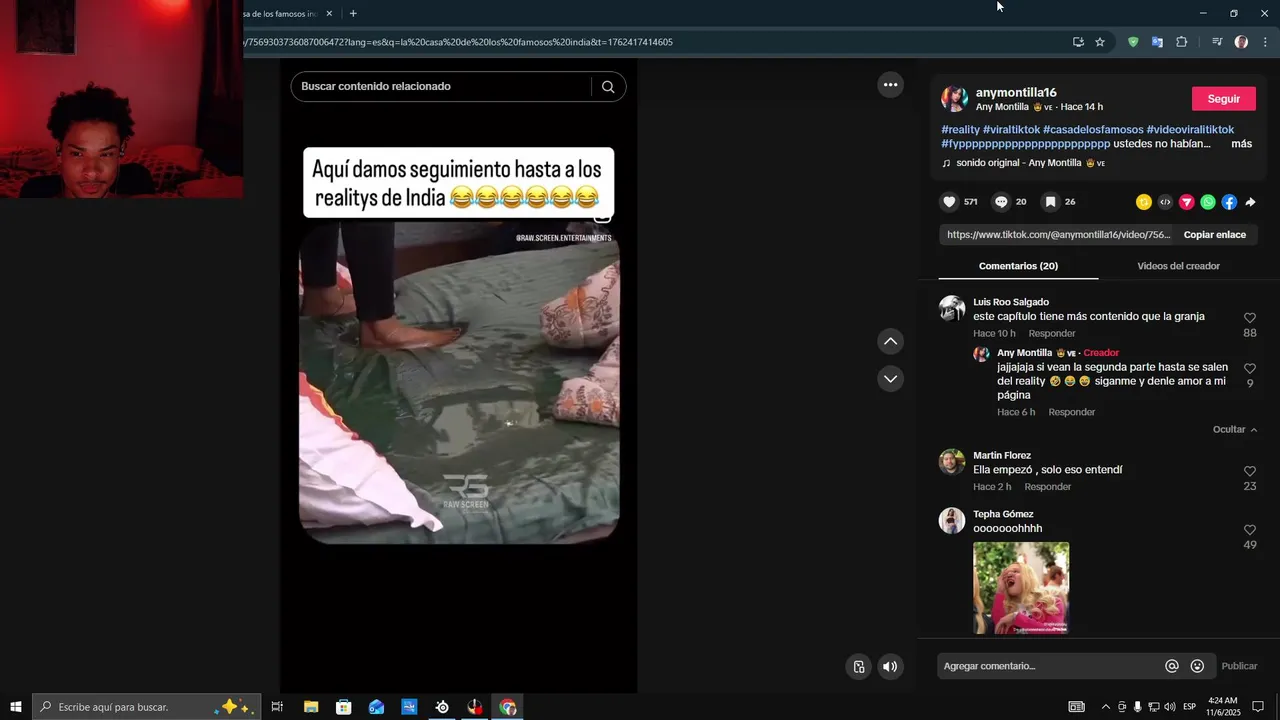This screenshot has height=720, width=1280.
Task: Go to the previous video with the up arrow
Action: point(890,342)
